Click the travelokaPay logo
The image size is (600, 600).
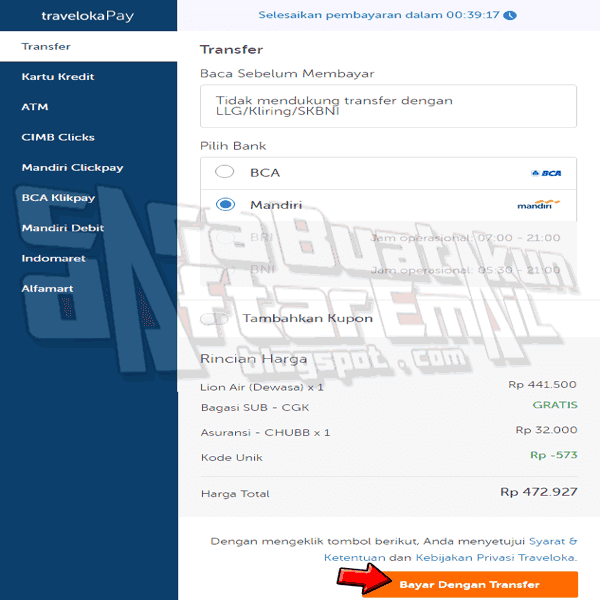(x=88, y=16)
